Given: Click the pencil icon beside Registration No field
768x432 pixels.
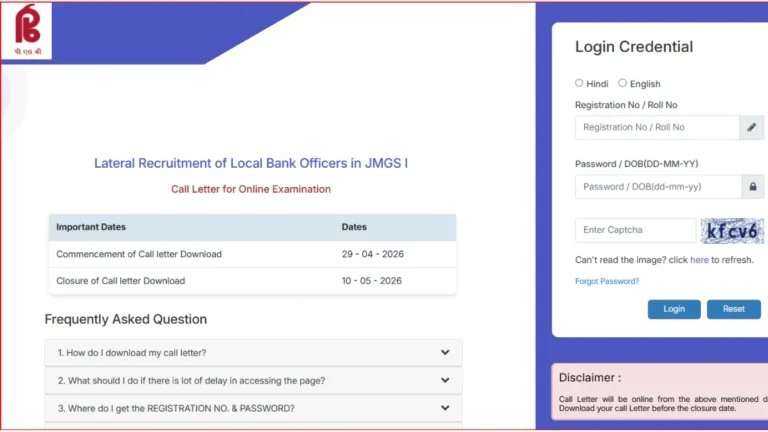Looking at the screenshot, I should tap(751, 127).
